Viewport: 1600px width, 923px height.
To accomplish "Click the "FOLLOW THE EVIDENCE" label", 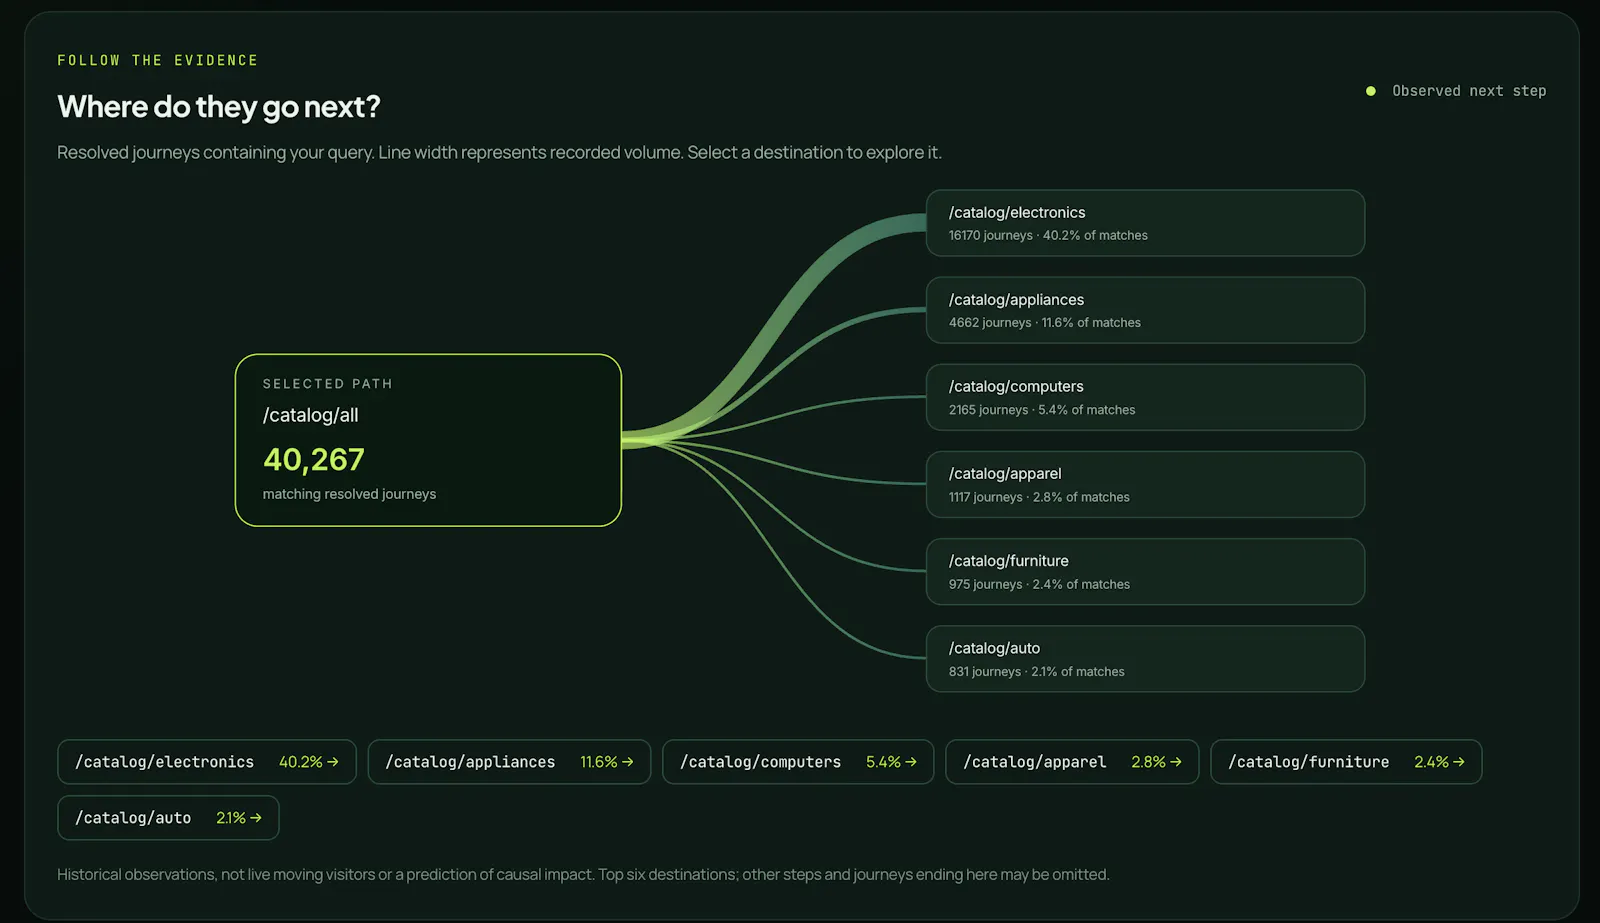I will click(158, 60).
